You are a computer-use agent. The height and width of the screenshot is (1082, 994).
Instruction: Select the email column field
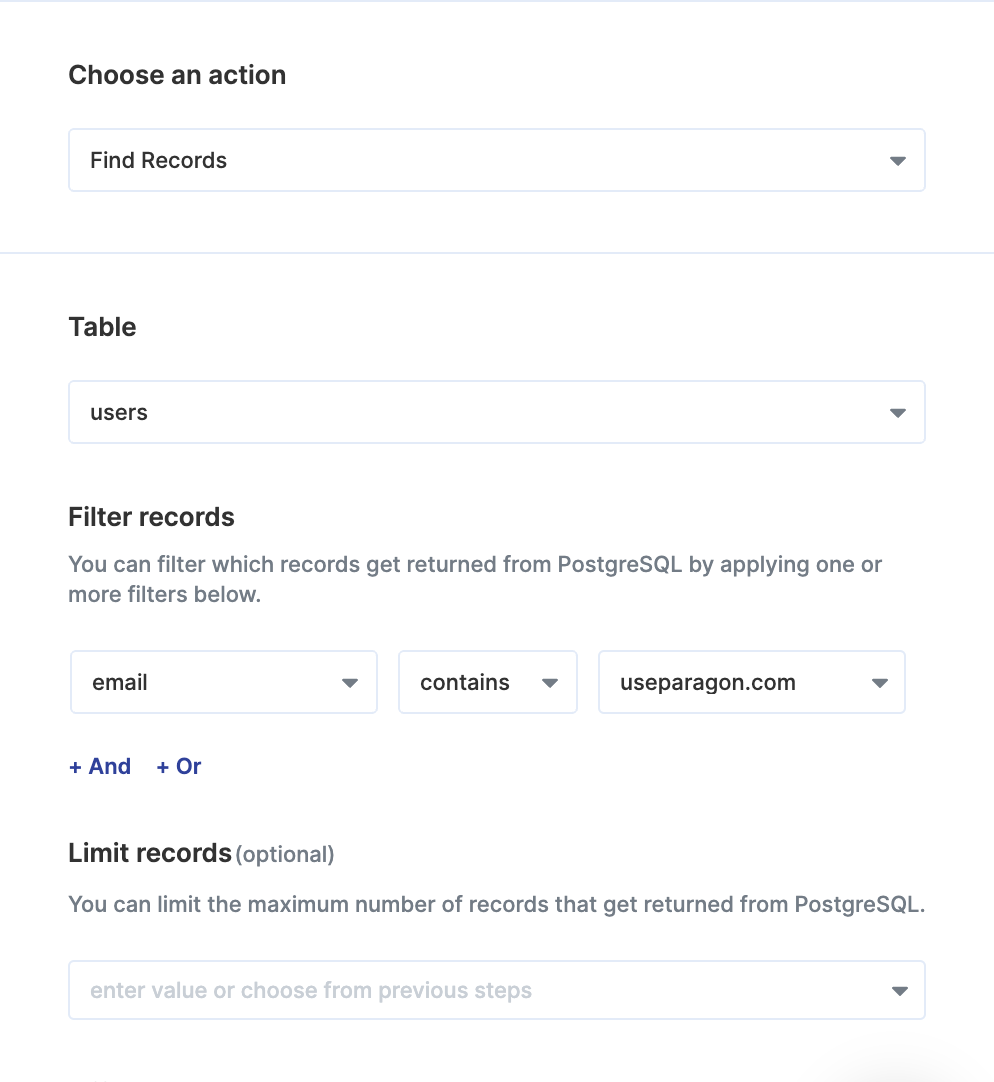click(224, 682)
